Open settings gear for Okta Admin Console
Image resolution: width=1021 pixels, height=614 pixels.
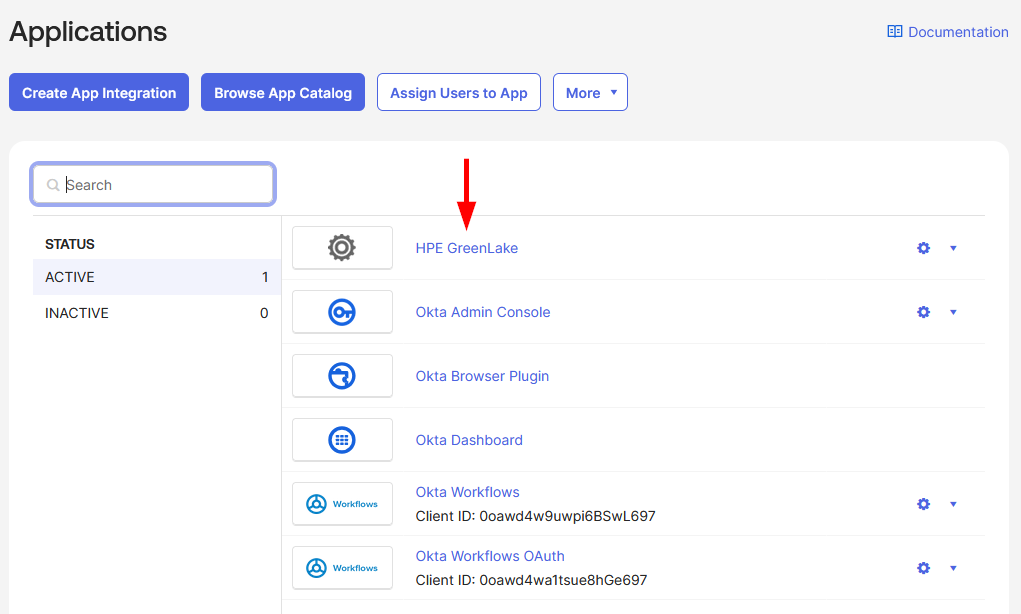click(923, 312)
